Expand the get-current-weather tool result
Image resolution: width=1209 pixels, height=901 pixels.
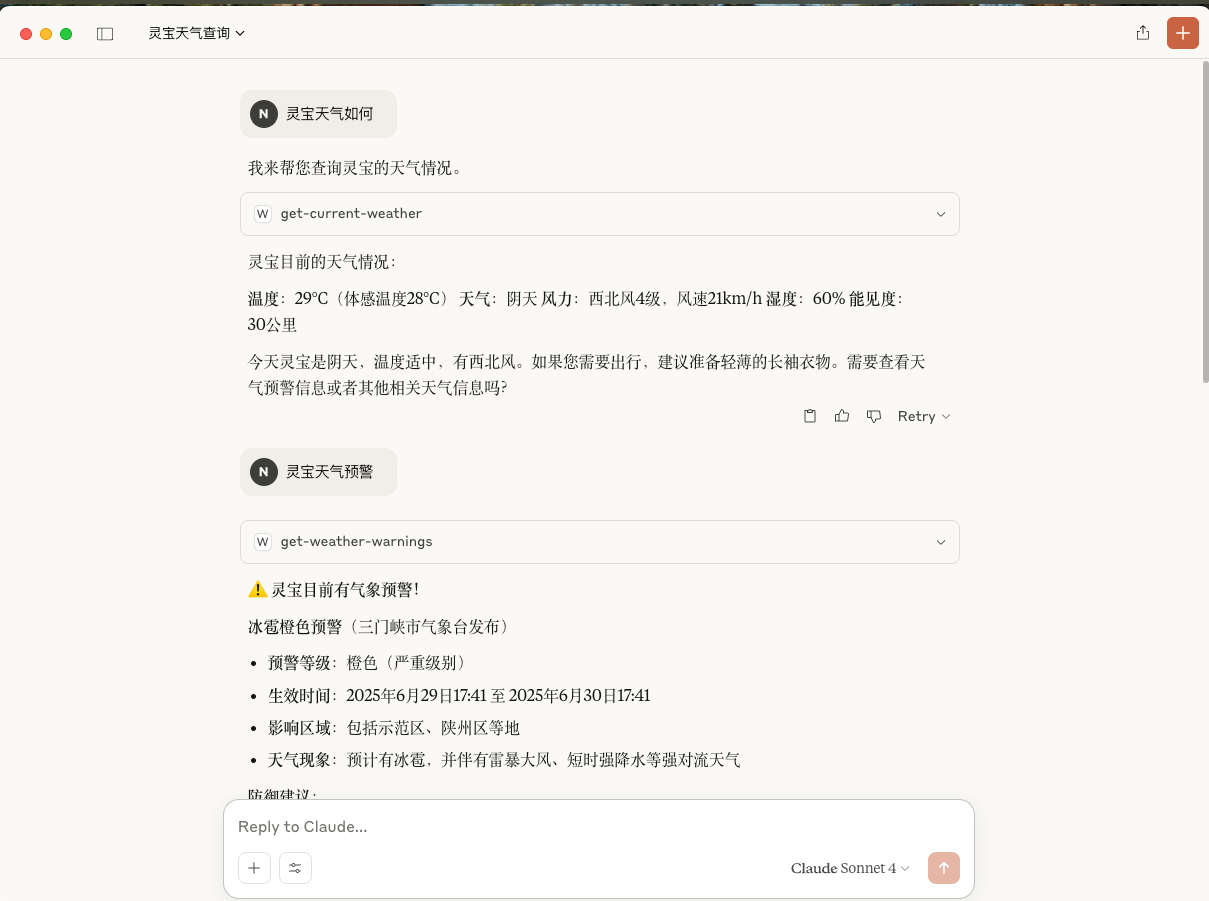click(941, 213)
